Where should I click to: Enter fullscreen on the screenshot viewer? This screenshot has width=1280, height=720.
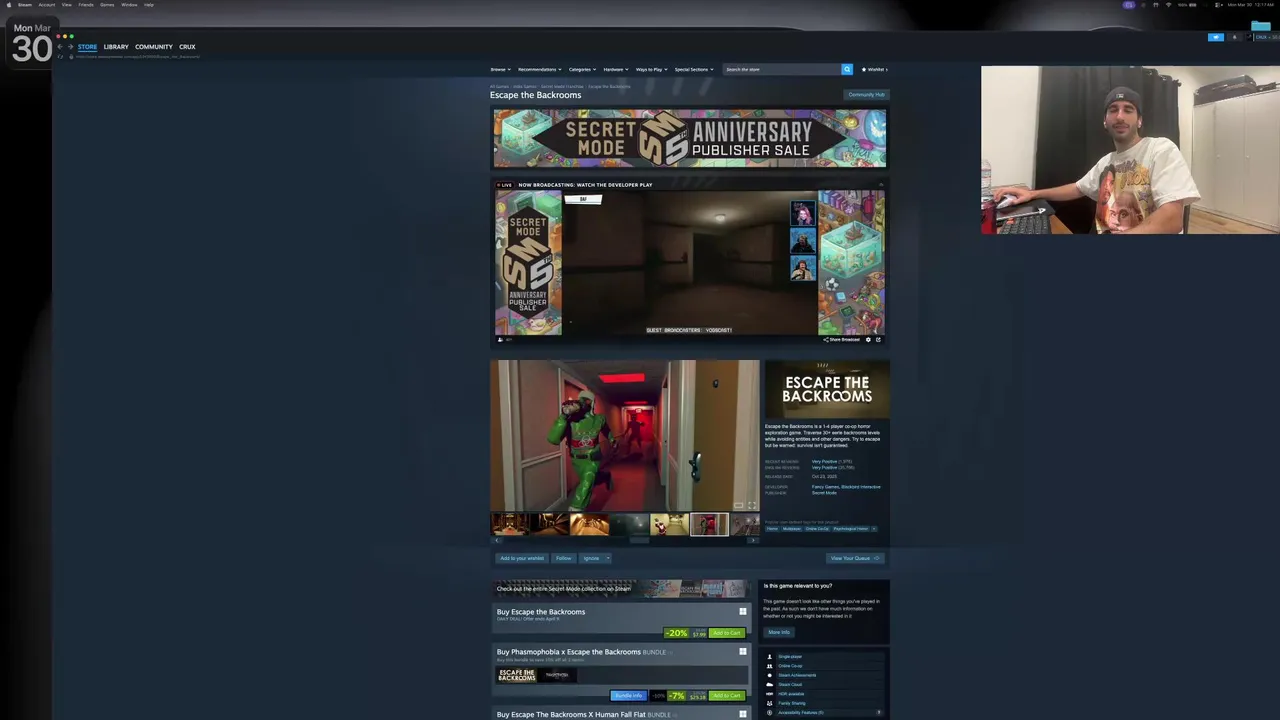pyautogui.click(x=752, y=505)
